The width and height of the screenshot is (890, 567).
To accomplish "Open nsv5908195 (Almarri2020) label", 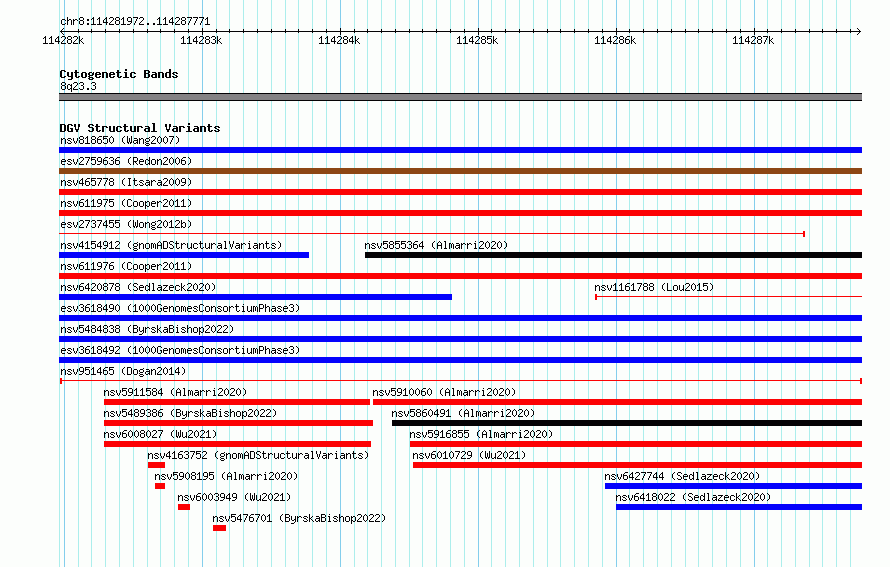I will coord(226,476).
